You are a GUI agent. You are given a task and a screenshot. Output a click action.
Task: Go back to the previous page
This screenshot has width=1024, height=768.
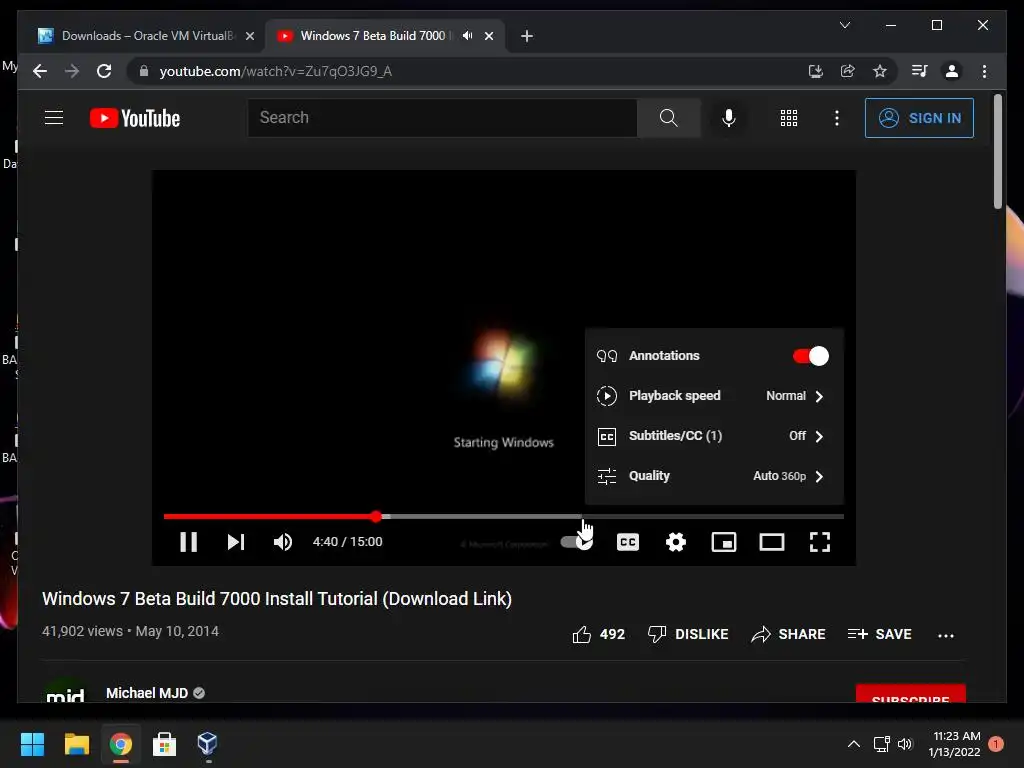pos(40,71)
